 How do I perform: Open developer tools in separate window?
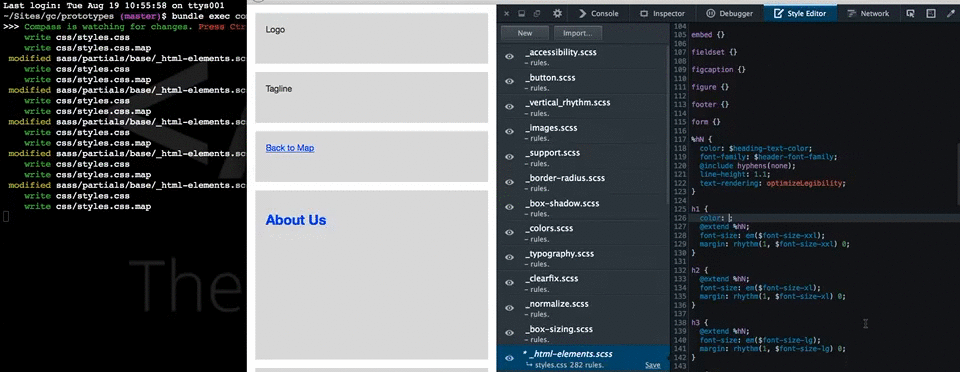click(x=537, y=13)
